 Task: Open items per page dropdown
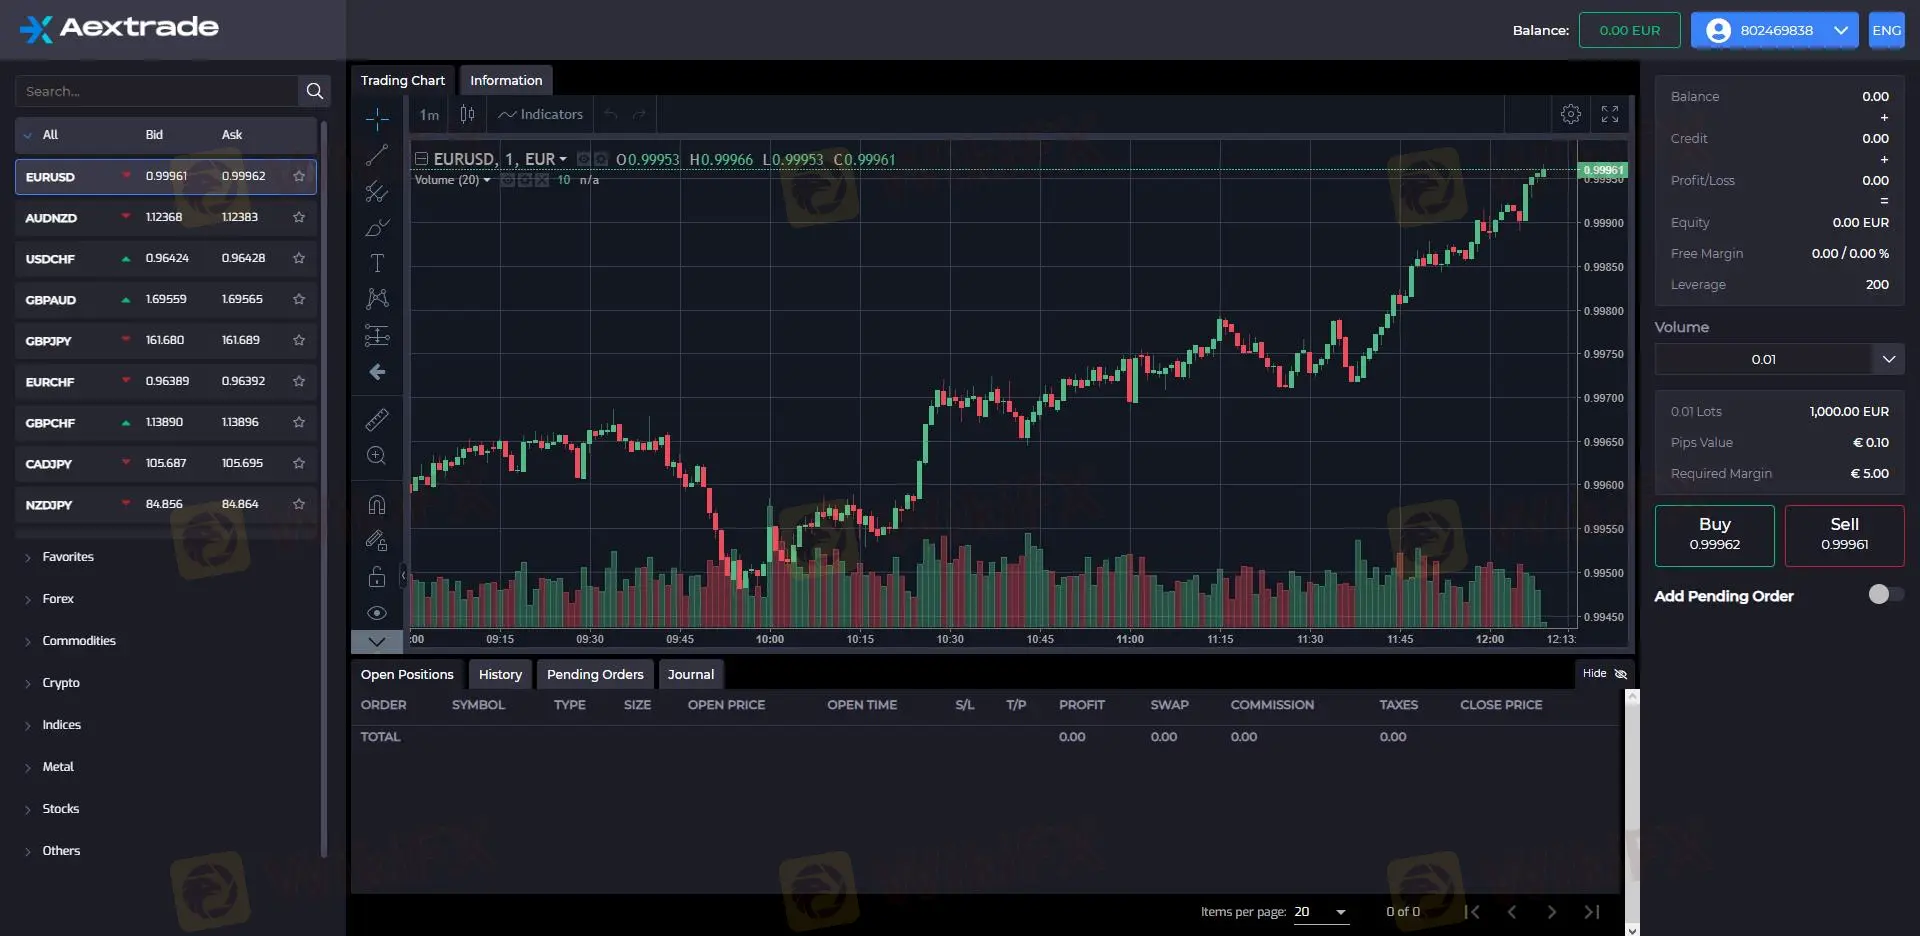pyautogui.click(x=1322, y=911)
